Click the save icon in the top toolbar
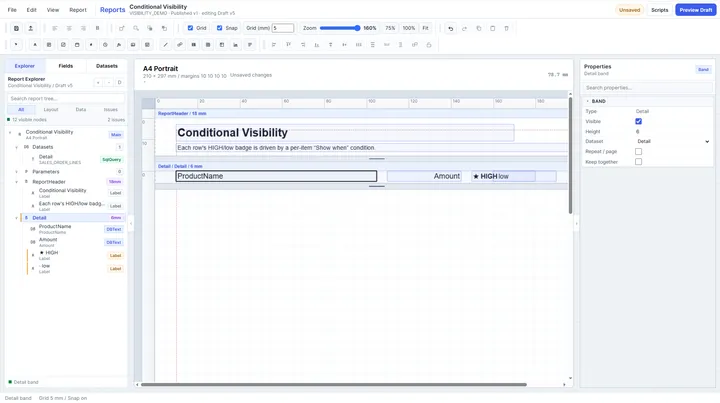Image resolution: width=720 pixels, height=403 pixels. tap(16, 28)
